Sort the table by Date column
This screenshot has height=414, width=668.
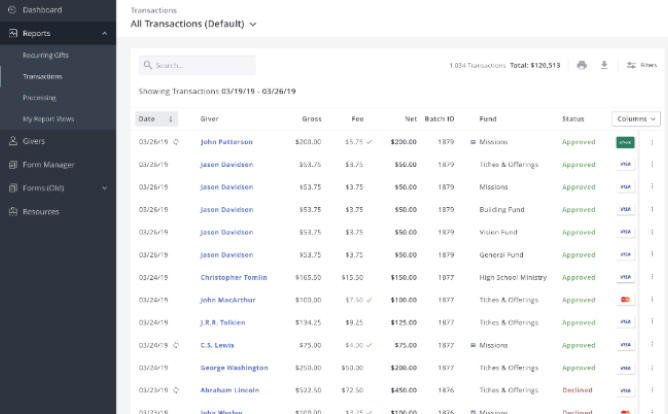(155, 119)
